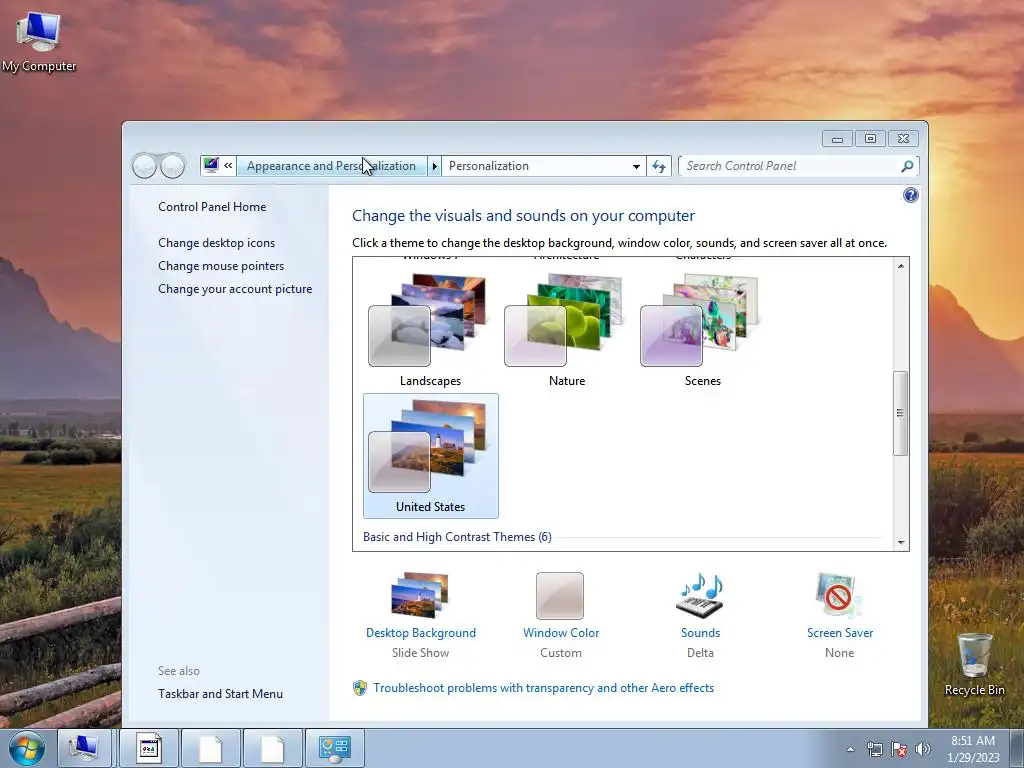This screenshot has height=768, width=1024.
Task: Click the volume speaker tray icon
Action: tap(923, 749)
